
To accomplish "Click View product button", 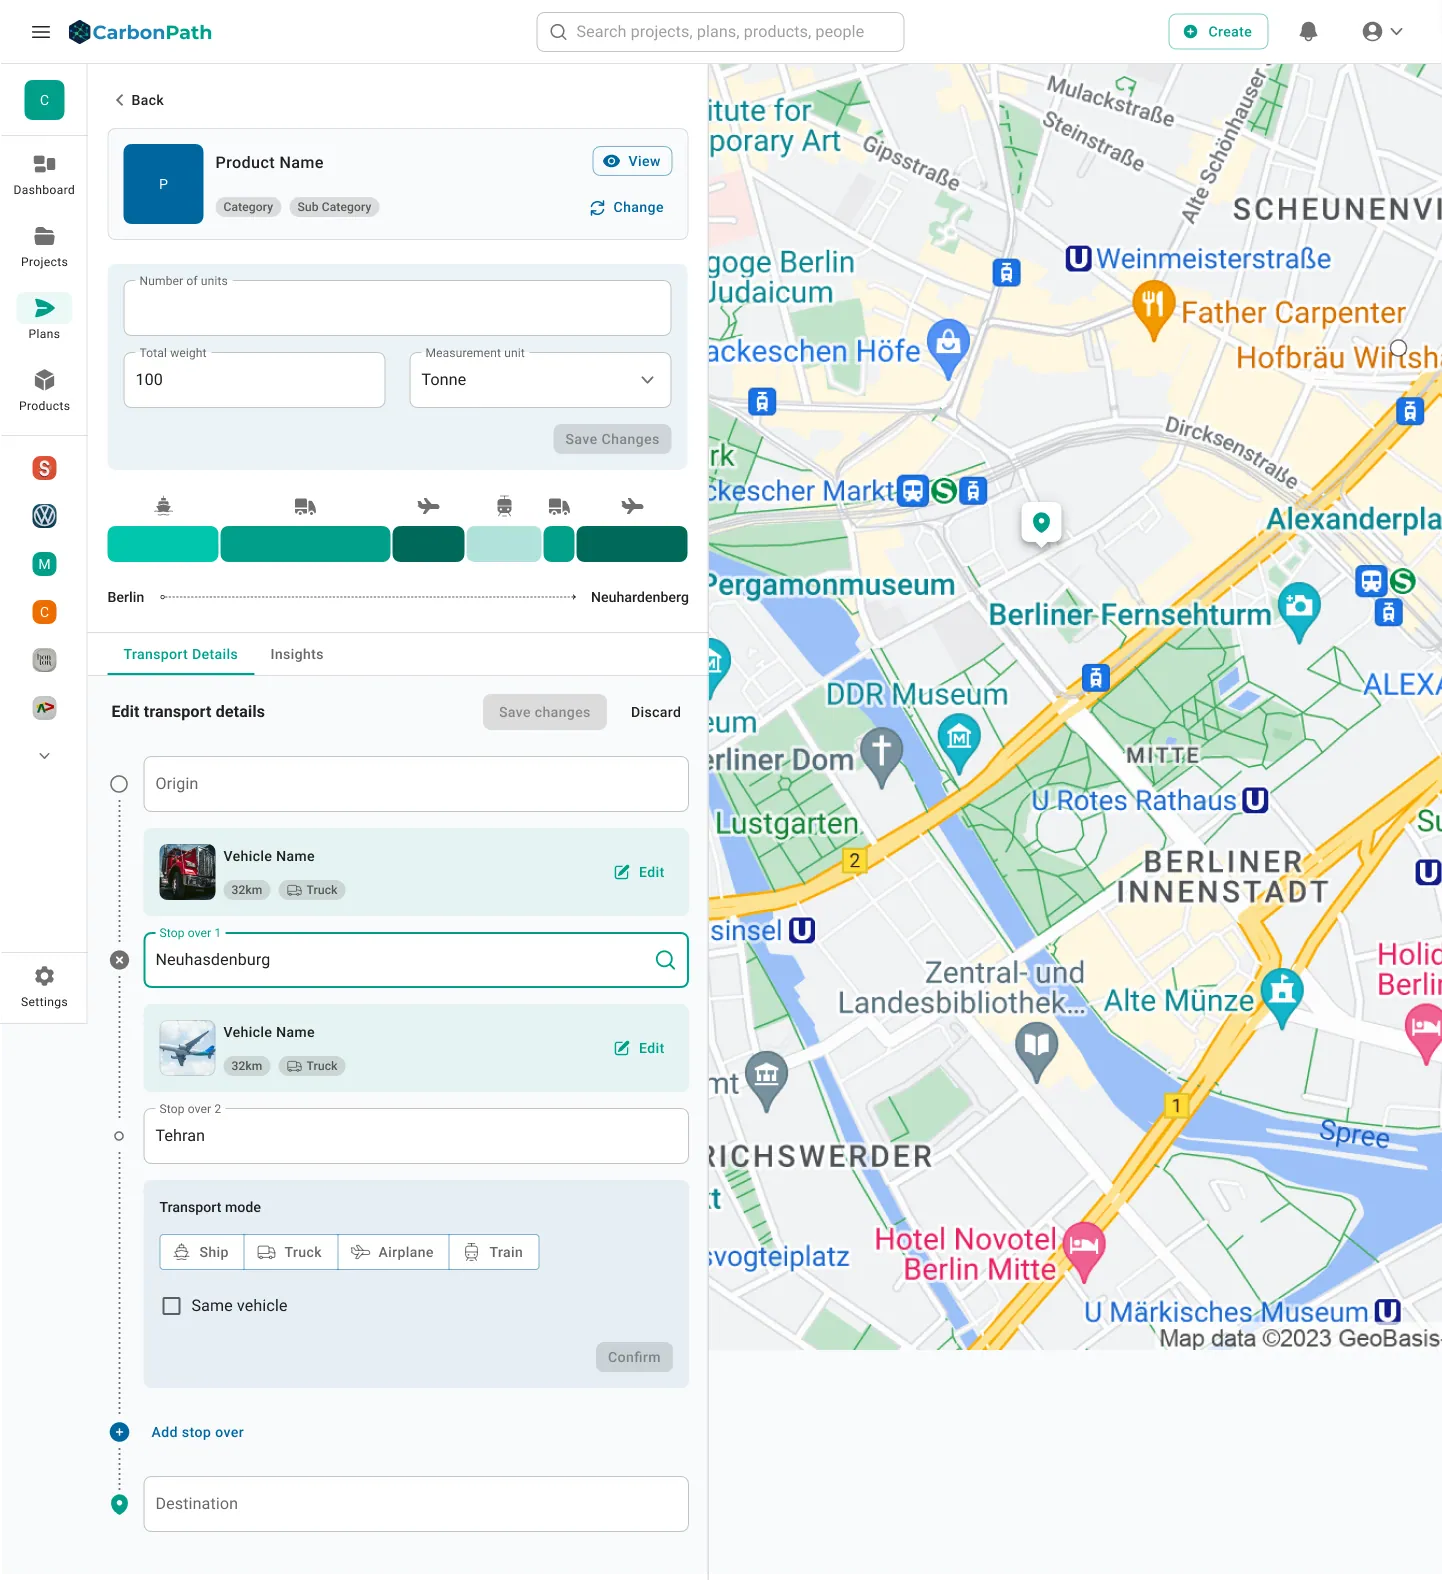I will [632, 161].
